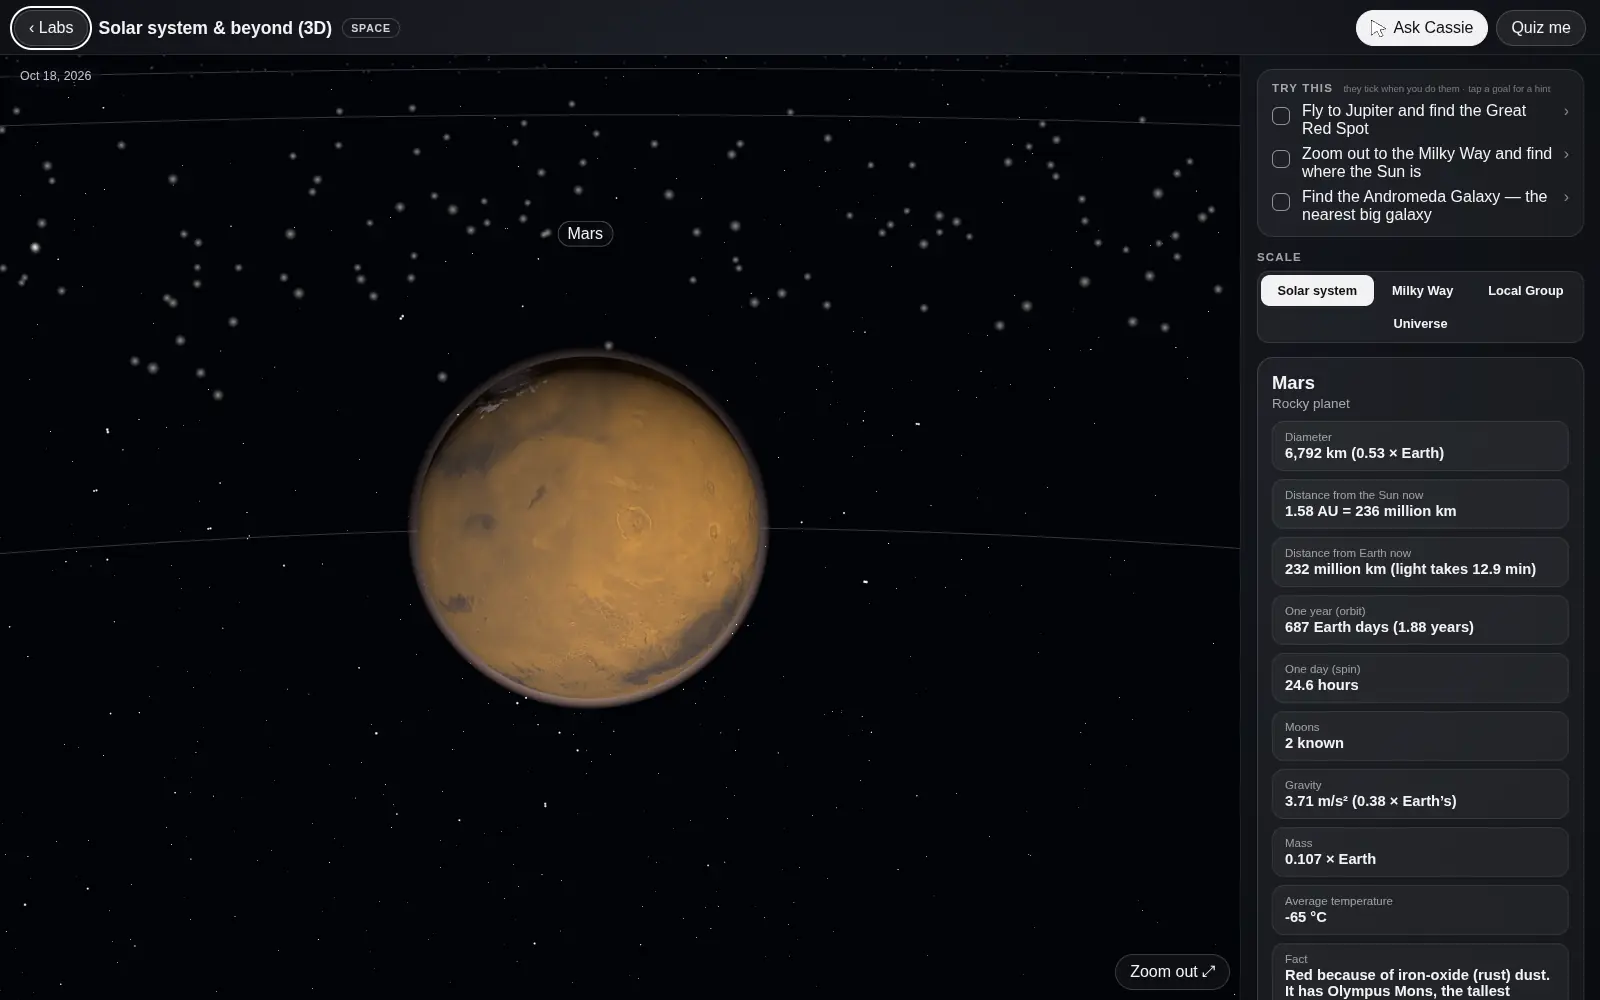The height and width of the screenshot is (1000, 1600).
Task: Expand hint for Milky Way Sun goal
Action: pyautogui.click(x=1566, y=155)
